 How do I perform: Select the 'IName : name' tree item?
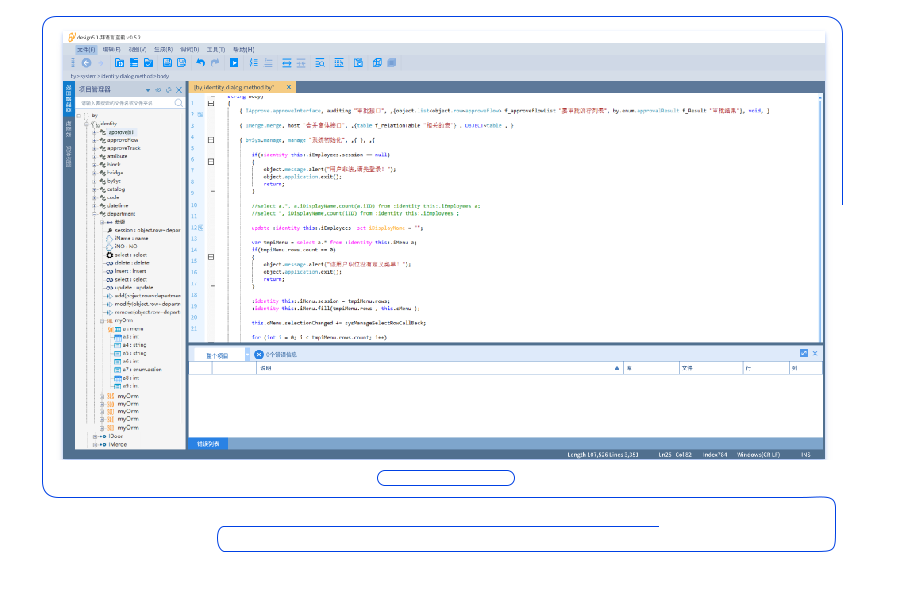(131, 238)
